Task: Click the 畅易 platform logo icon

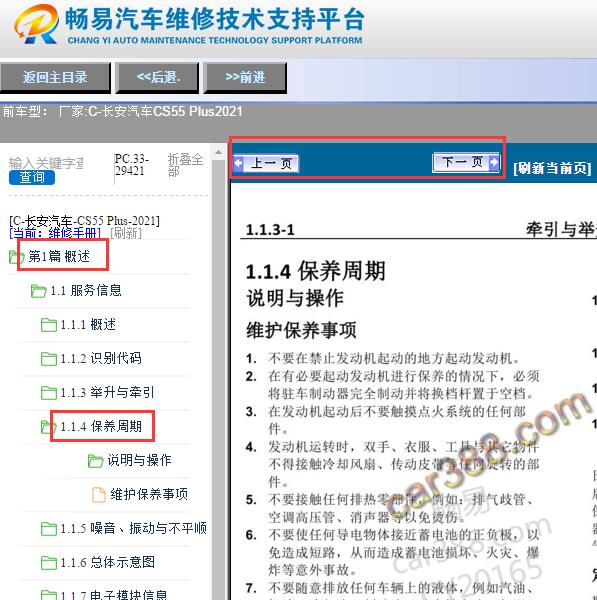Action: click(36, 24)
